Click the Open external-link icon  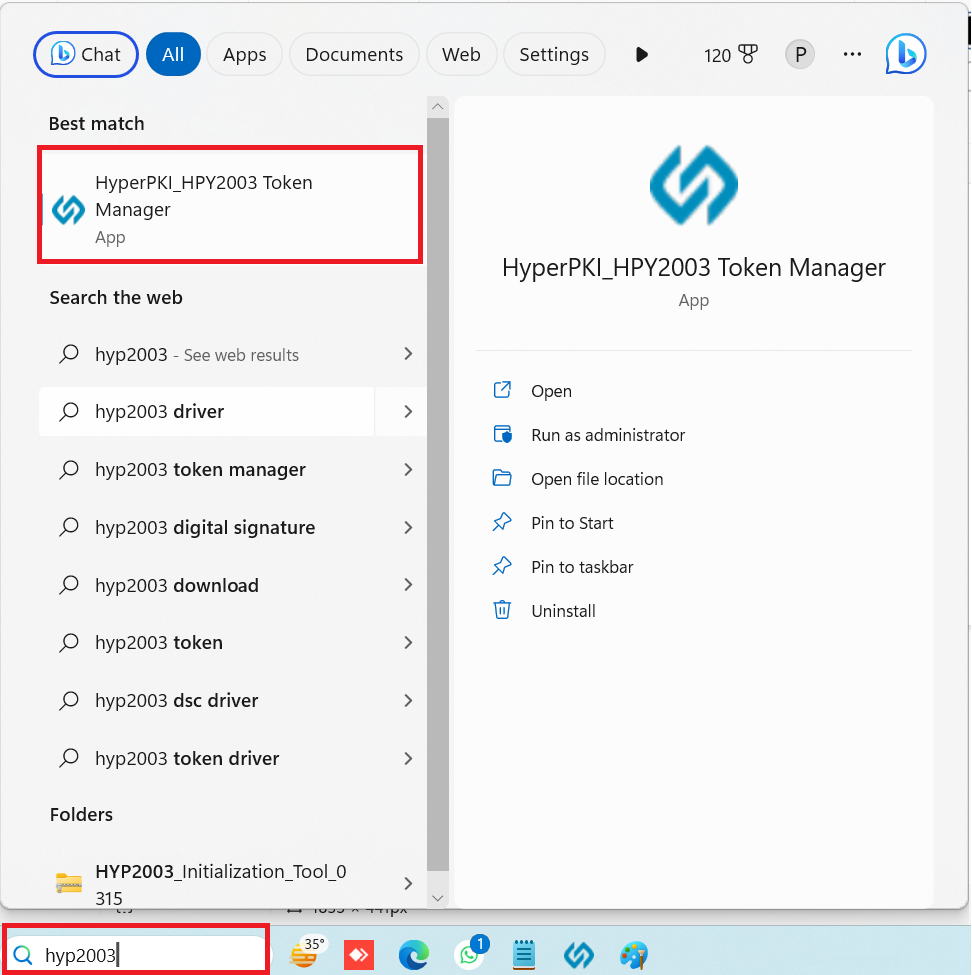coord(502,390)
